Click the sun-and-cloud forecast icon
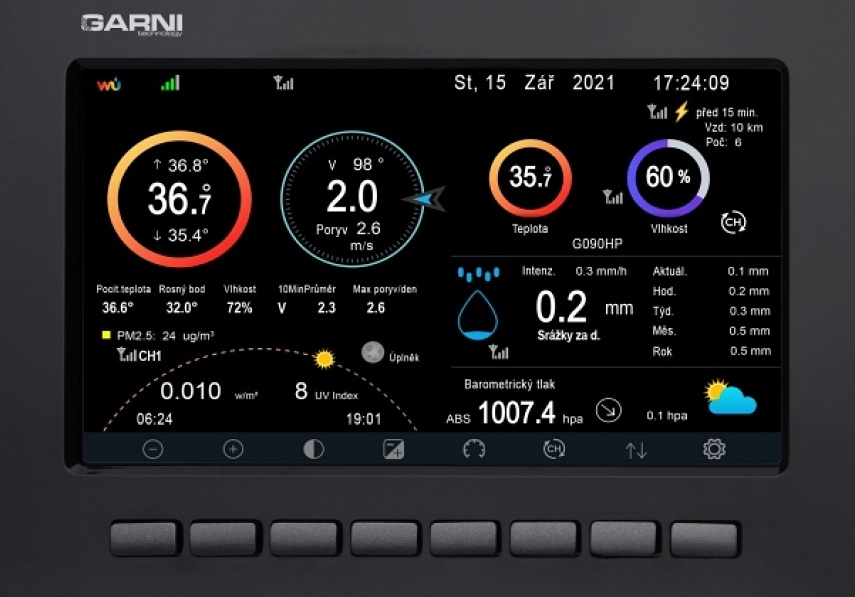 click(x=731, y=398)
